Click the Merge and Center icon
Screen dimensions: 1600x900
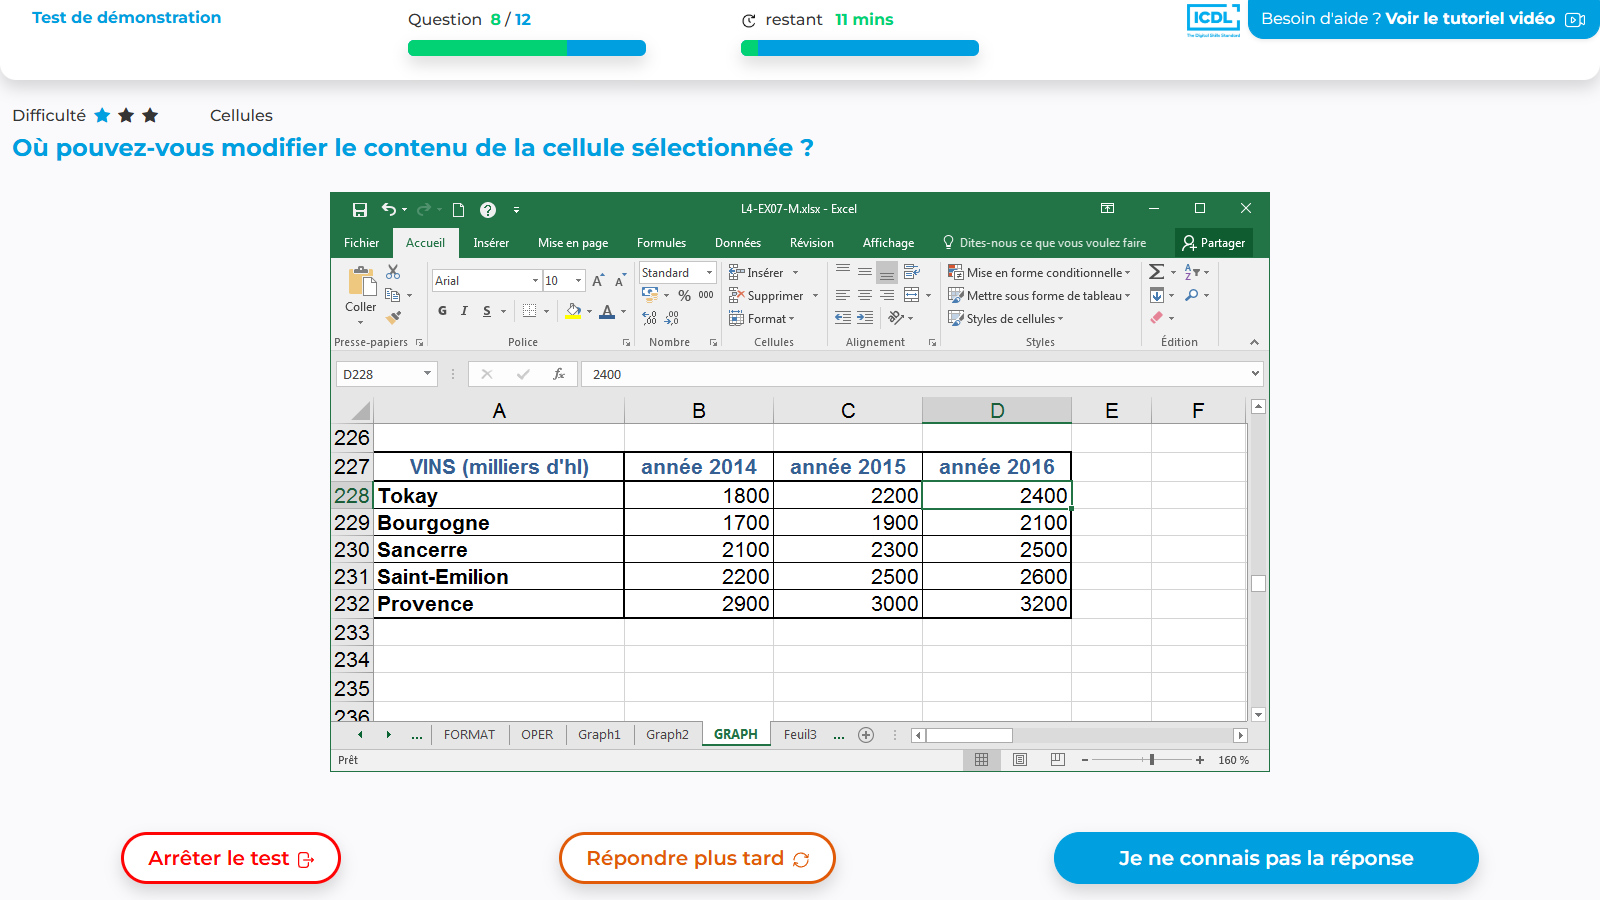912,295
